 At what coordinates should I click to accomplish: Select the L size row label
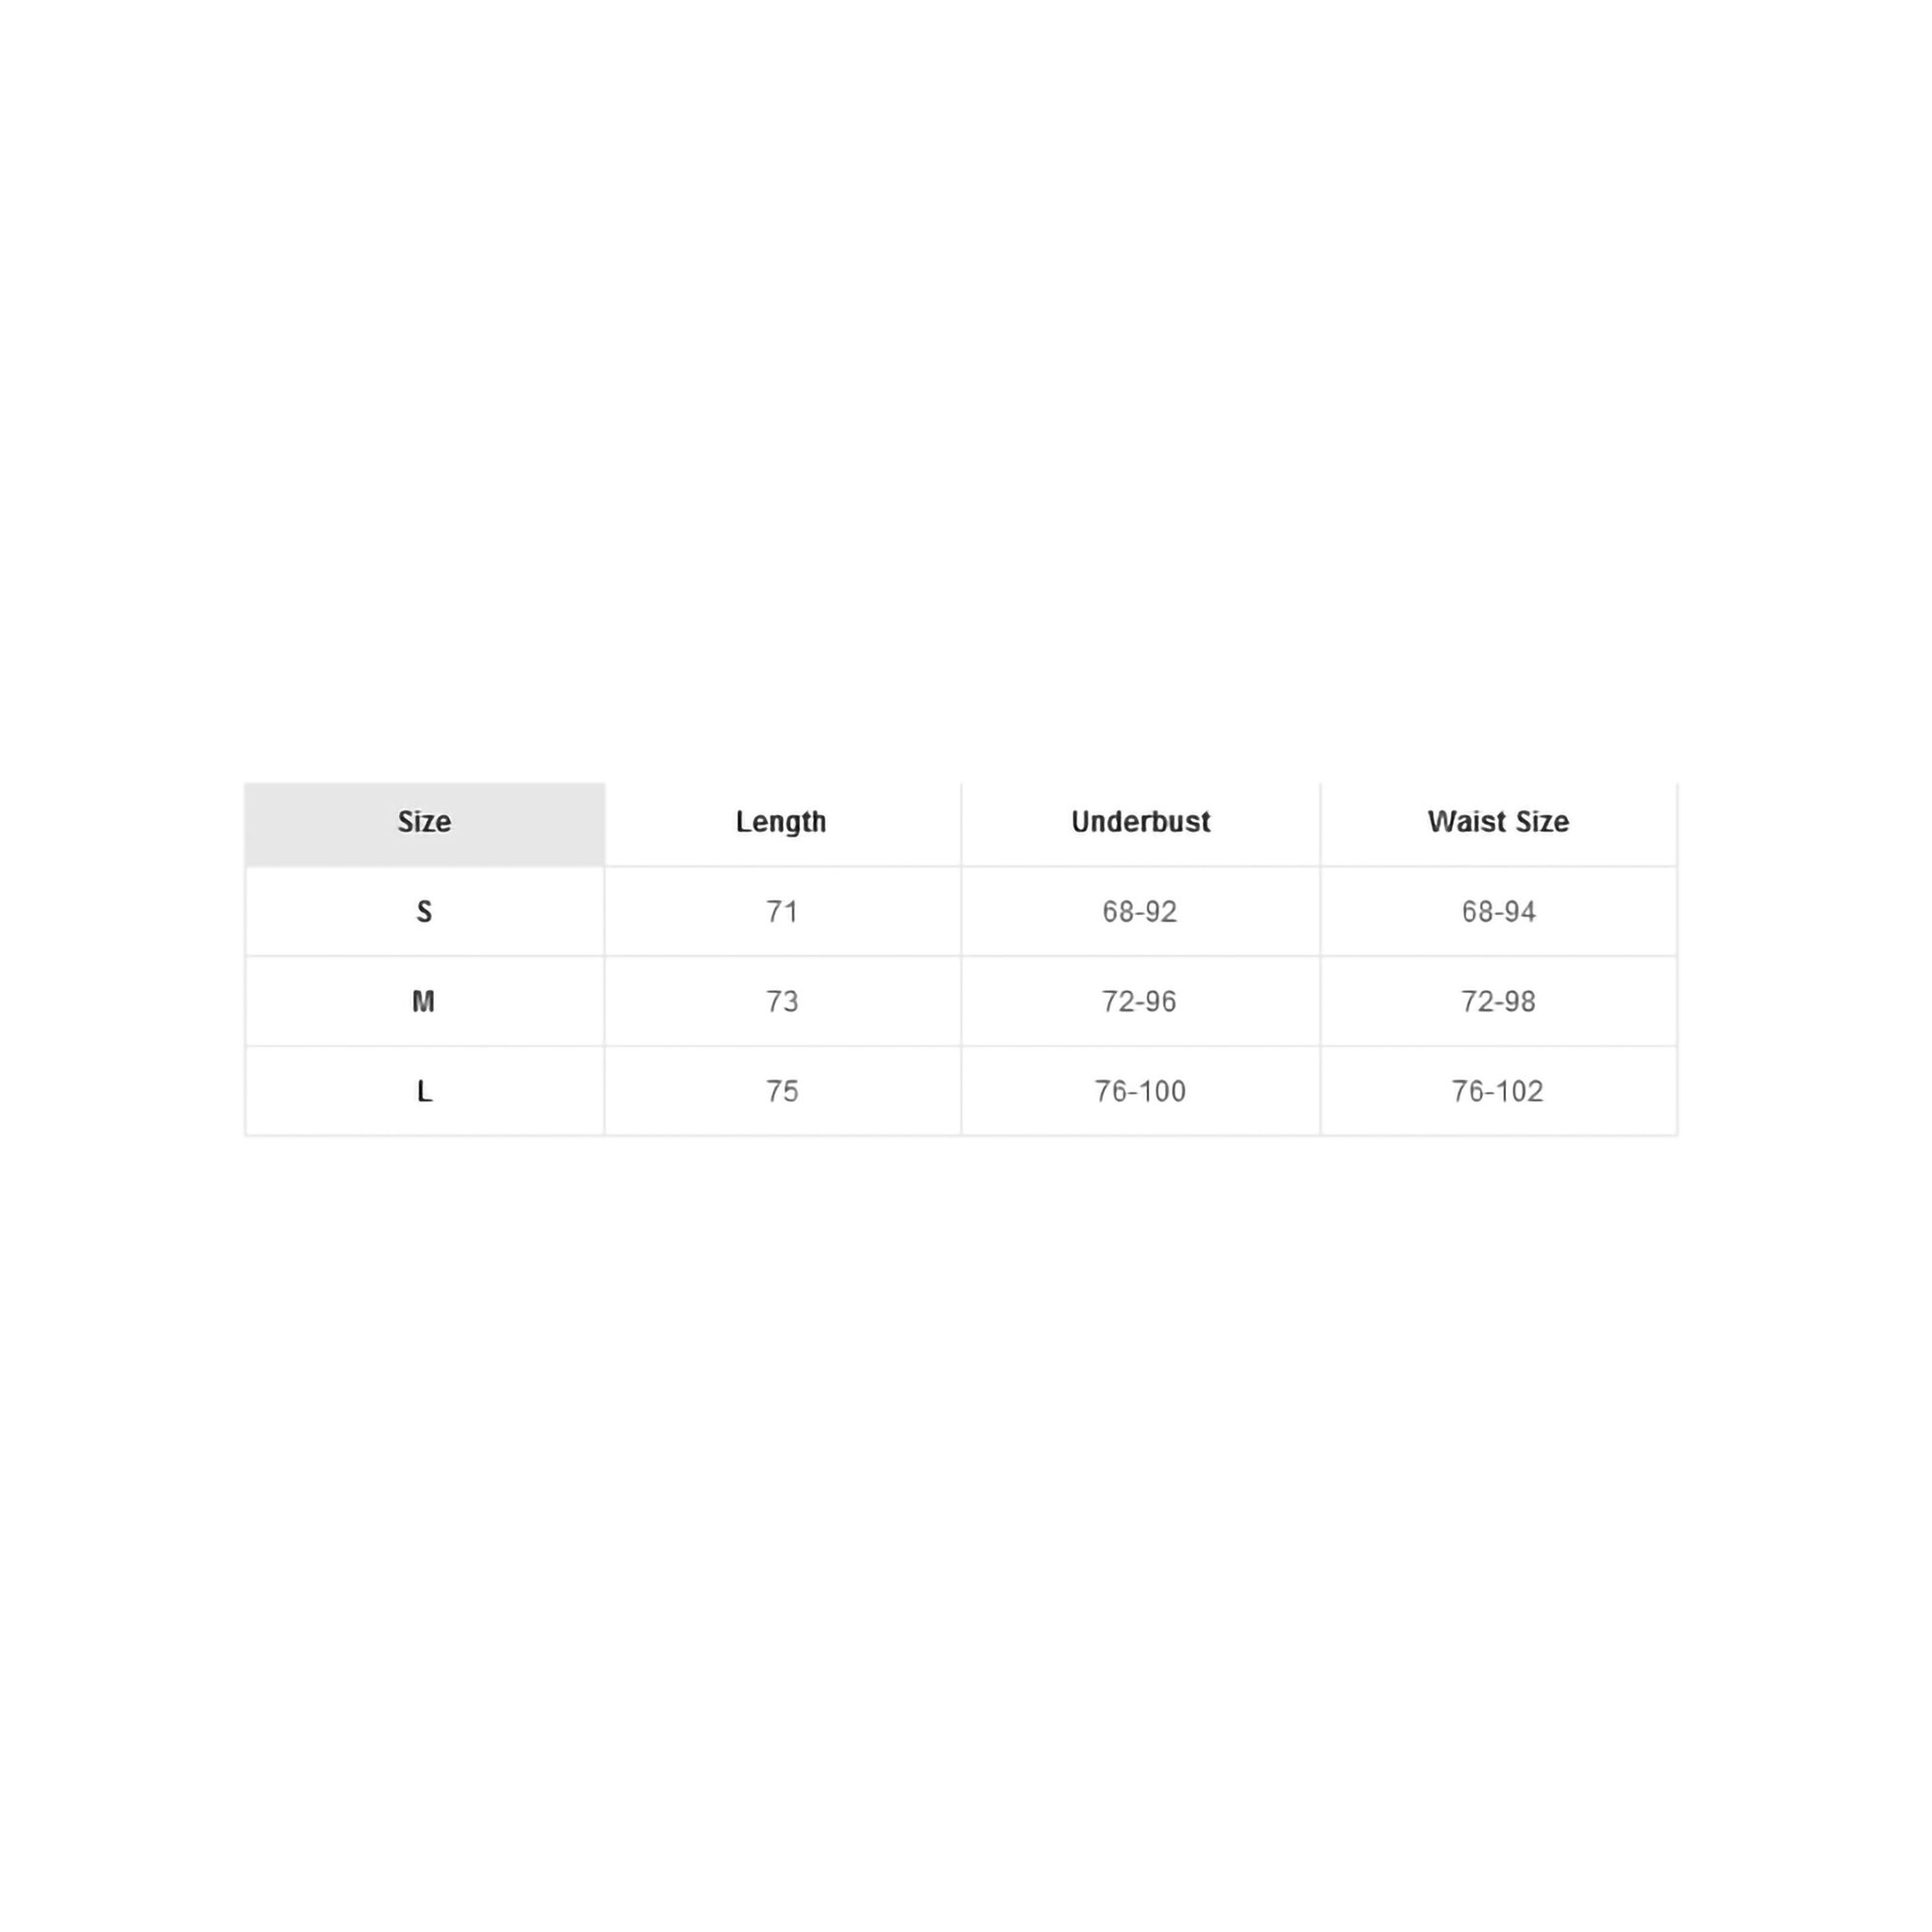point(424,1091)
